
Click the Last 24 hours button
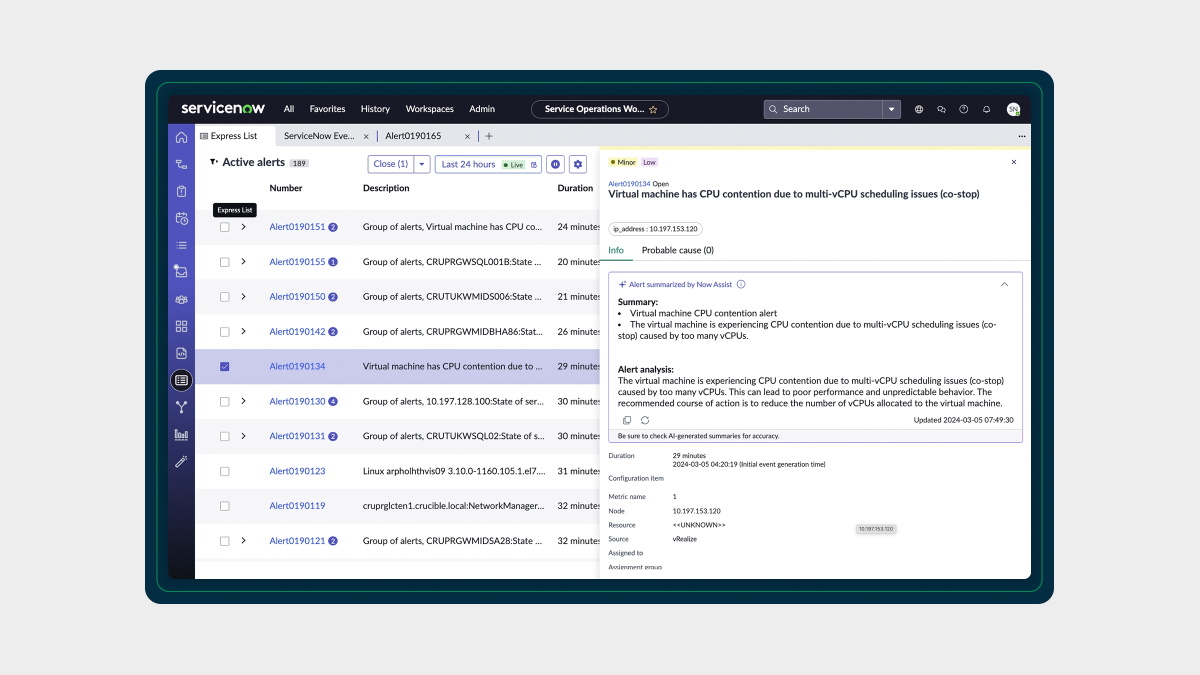click(x=468, y=164)
